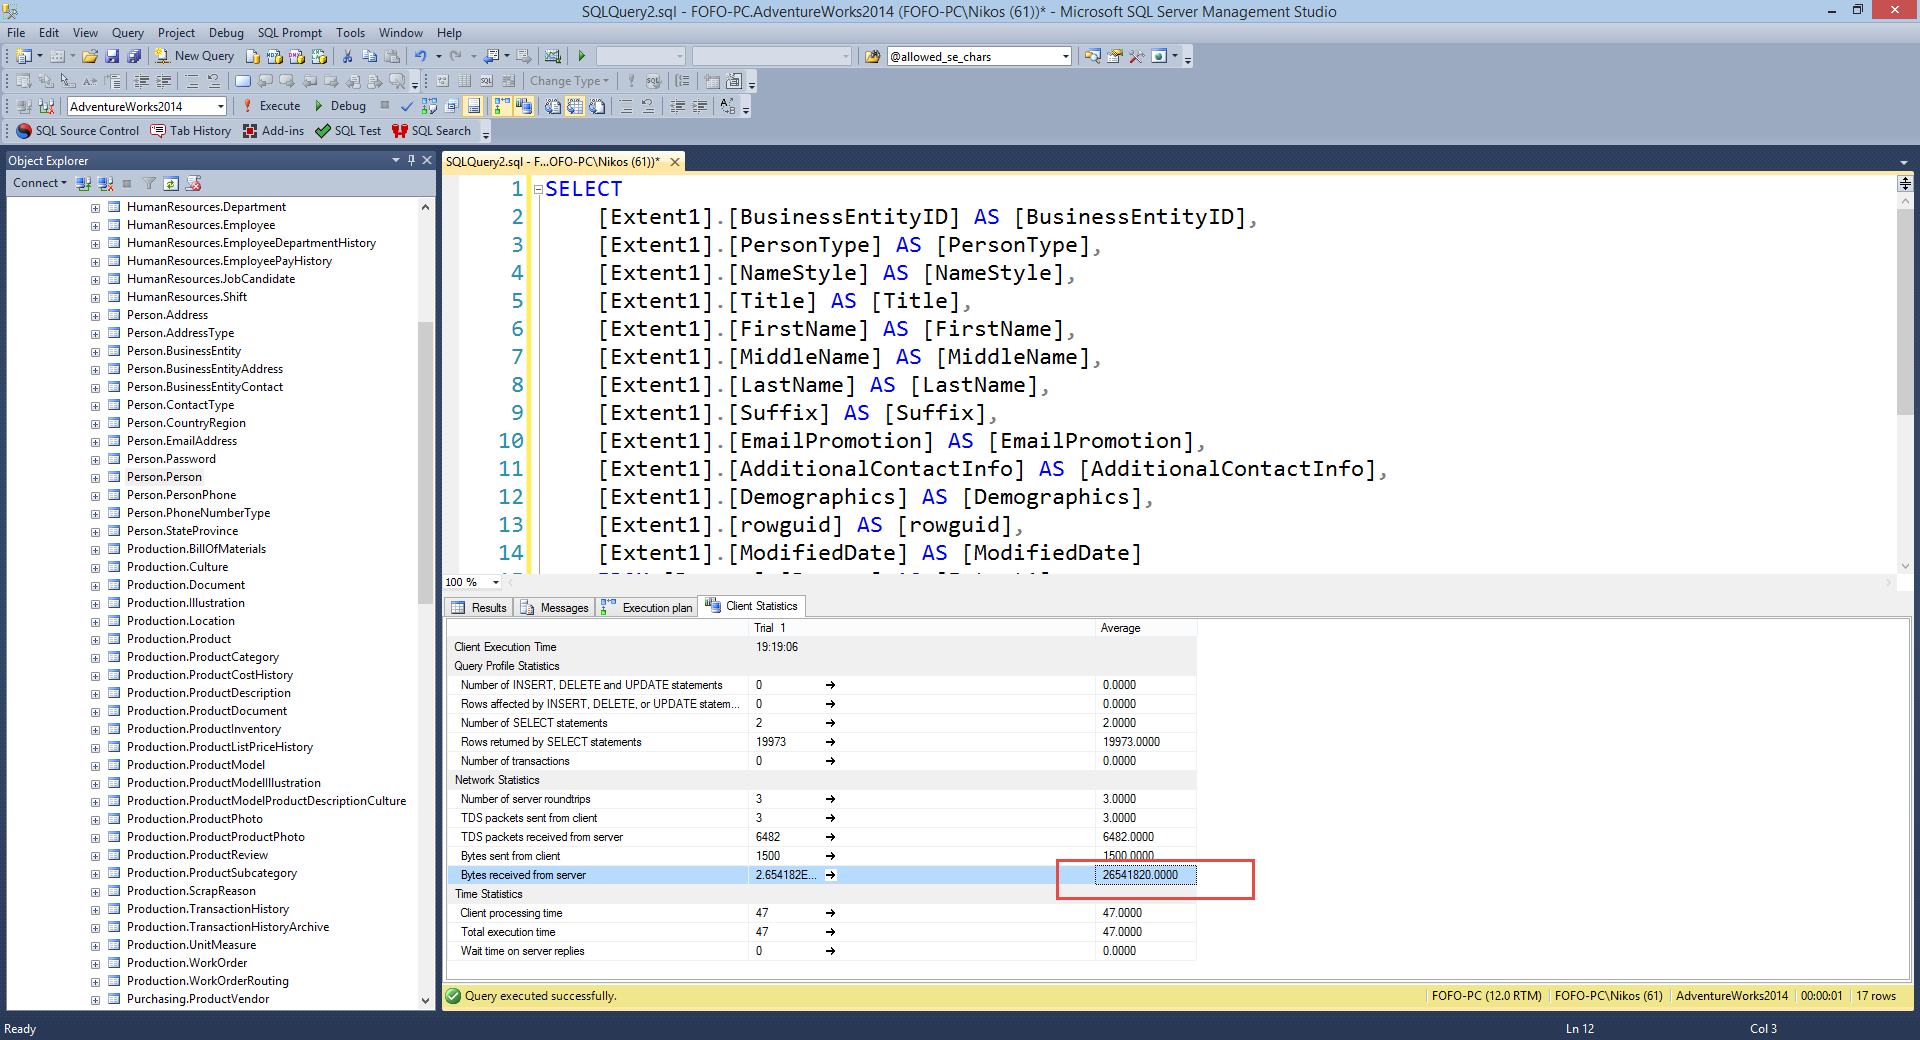Click the Parse checkmark icon
The image size is (1920, 1040).
tap(407, 106)
